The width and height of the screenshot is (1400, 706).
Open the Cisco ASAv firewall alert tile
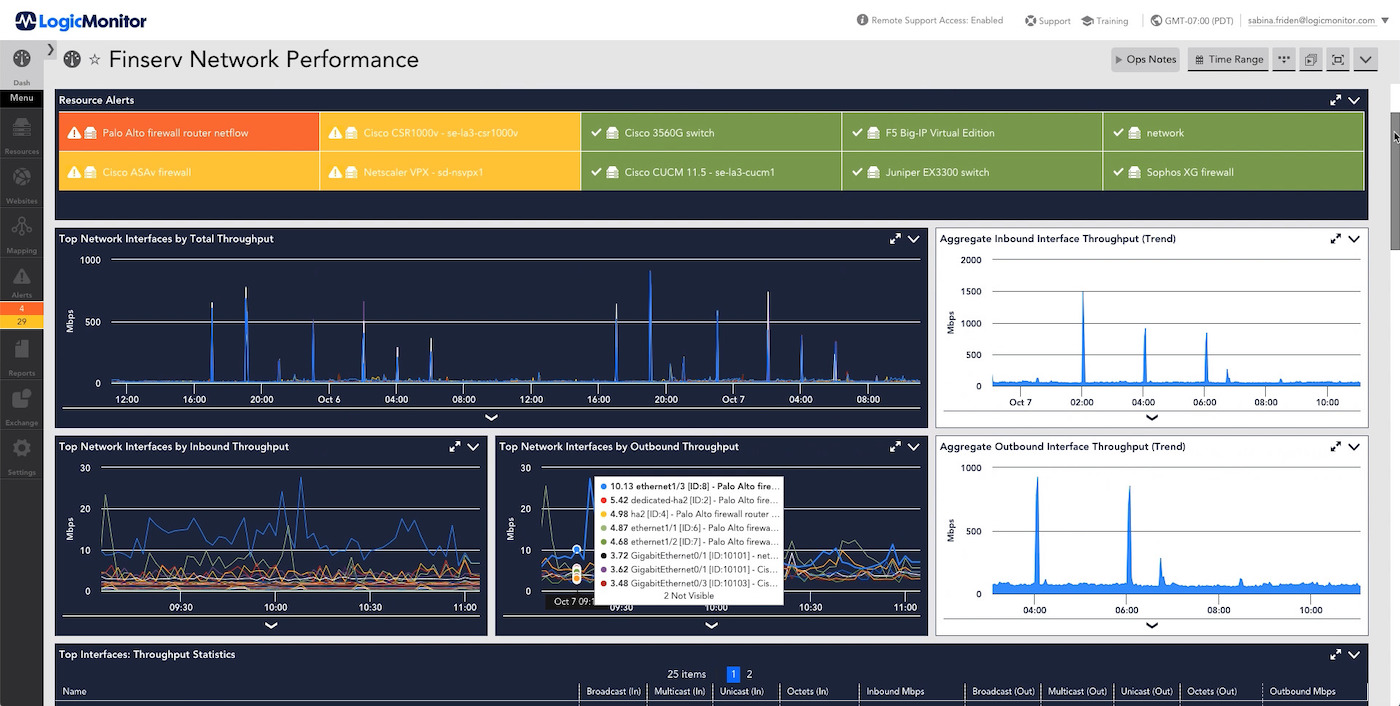pos(189,171)
